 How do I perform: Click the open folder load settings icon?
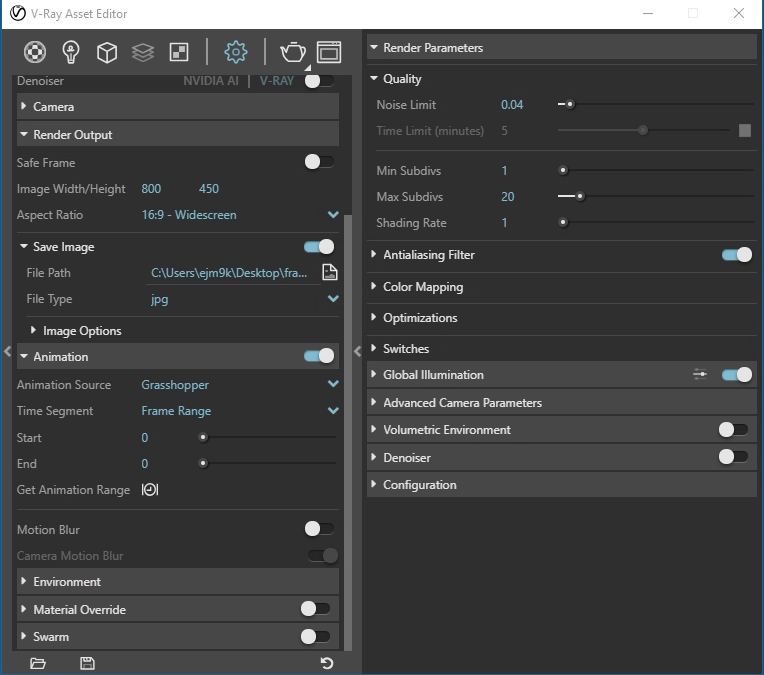pos(38,663)
